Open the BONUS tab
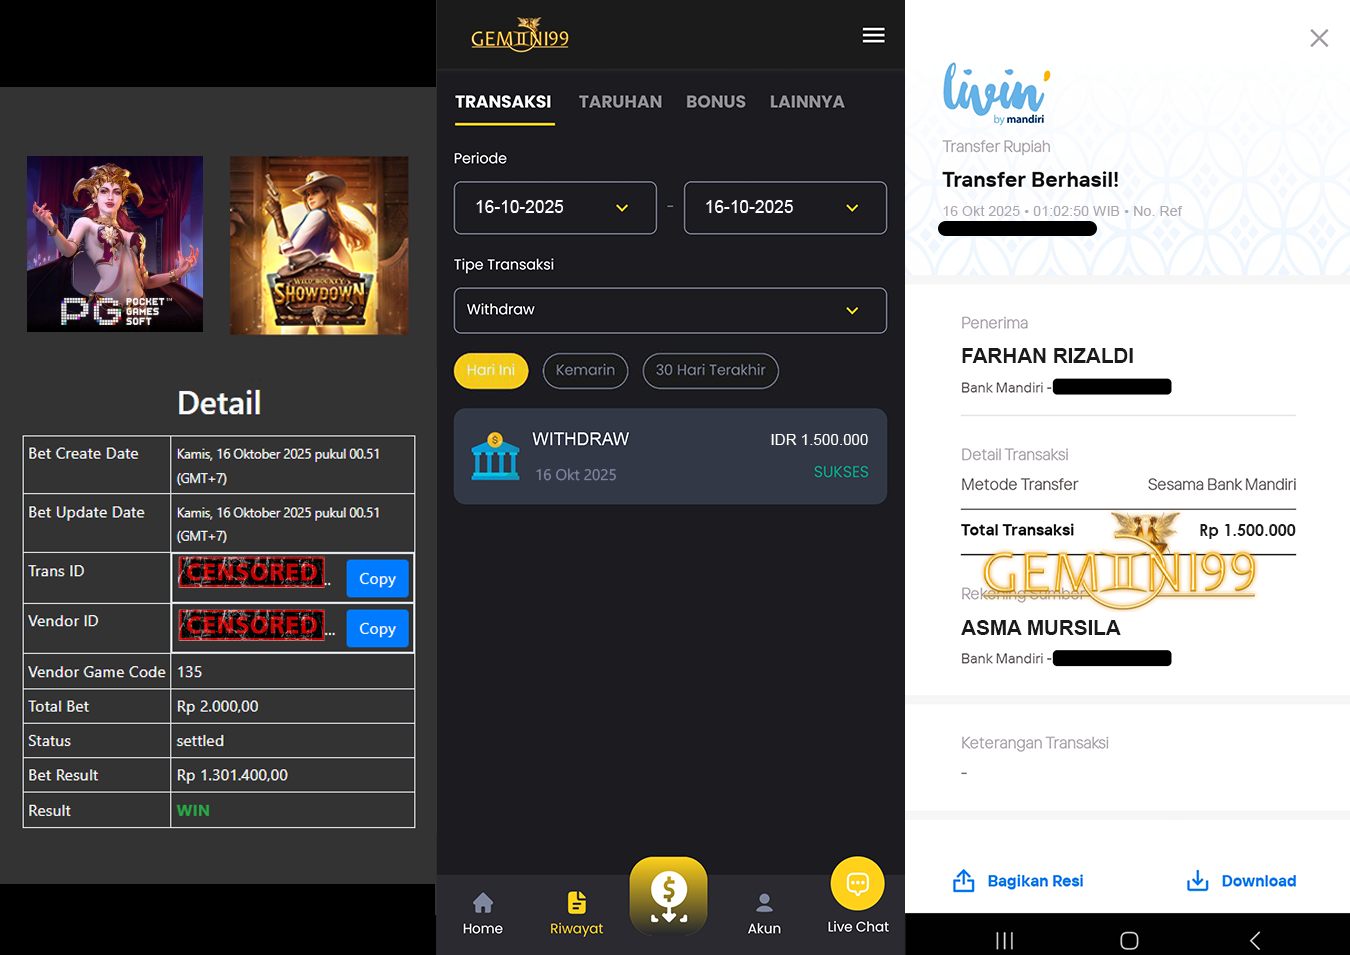Screen dimensions: 1350x955 (x=715, y=101)
